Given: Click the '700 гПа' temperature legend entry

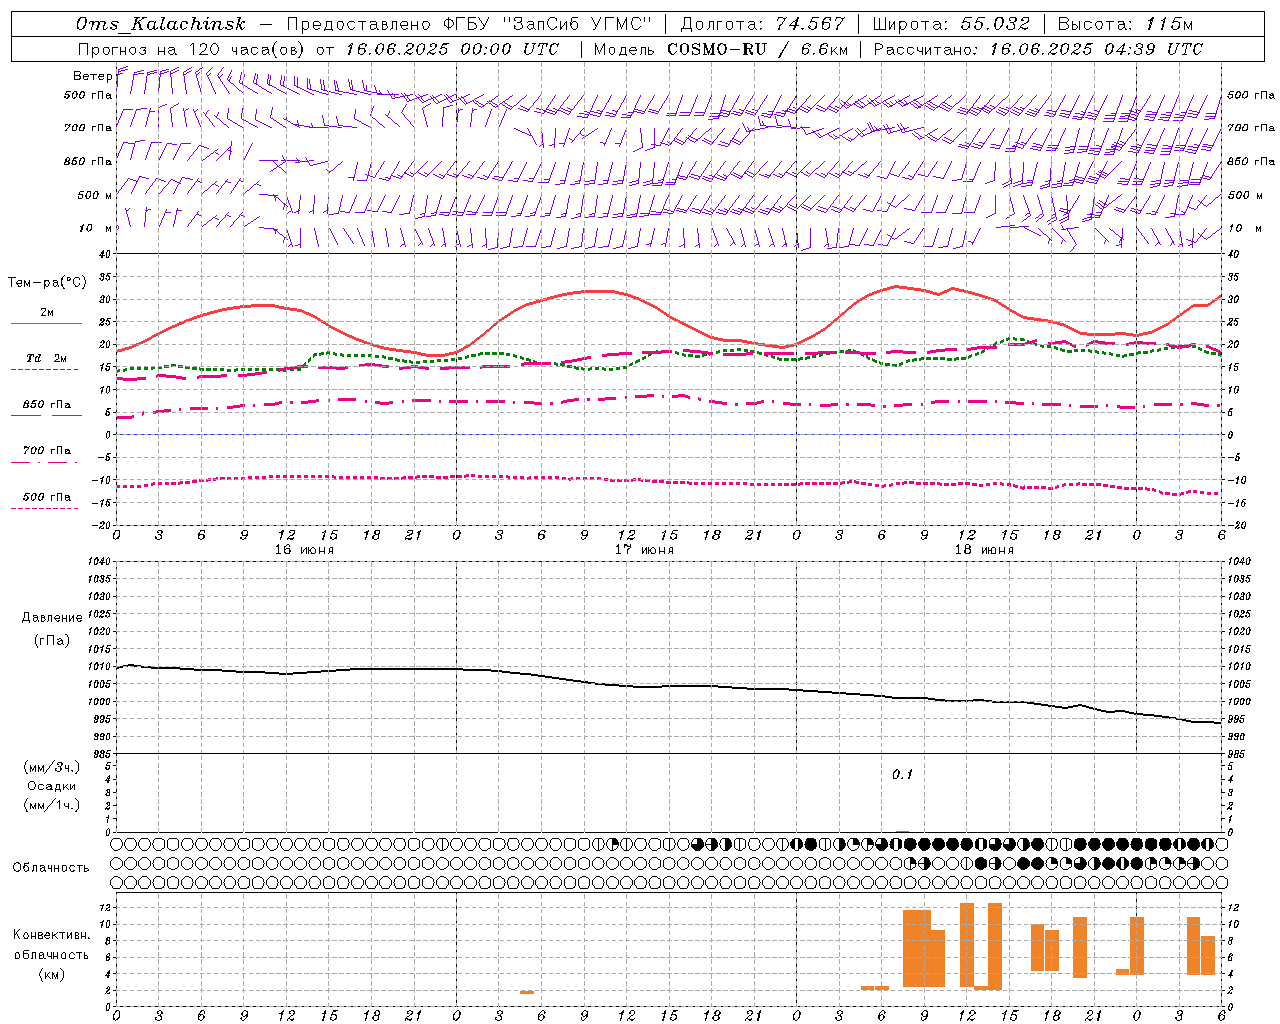Looking at the screenshot, I should pos(46,450).
